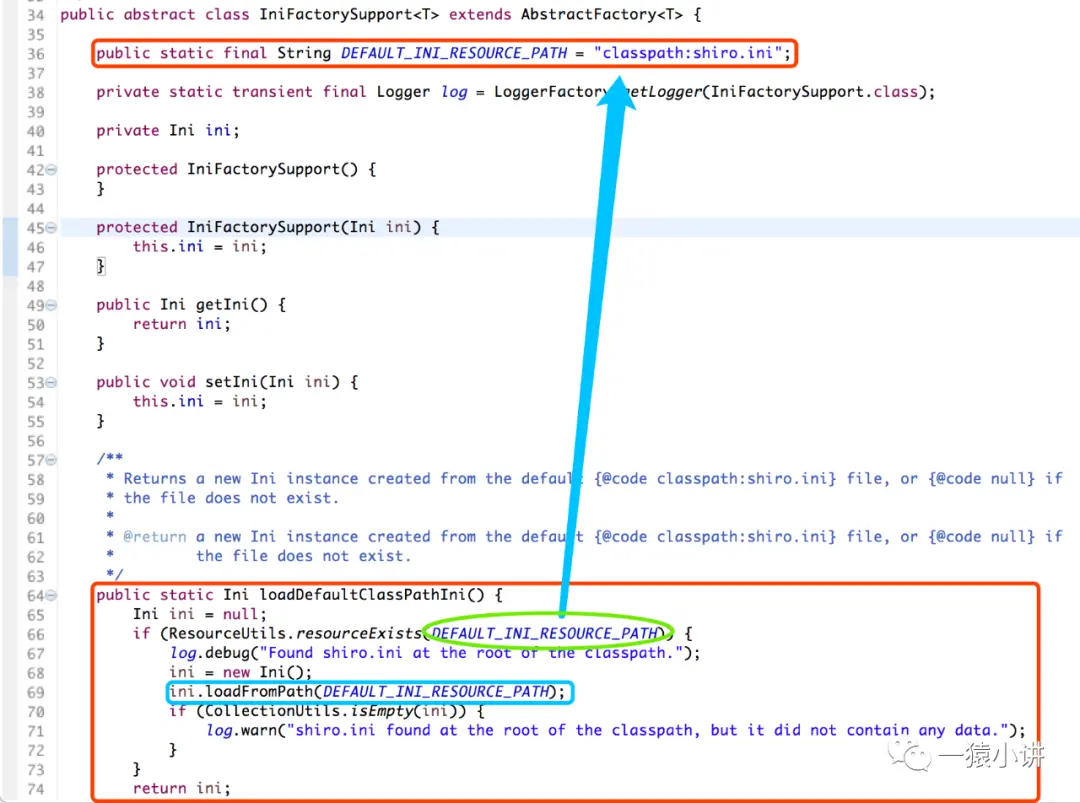Click IniFactorySupport.class argument on line 38

pos(814,92)
